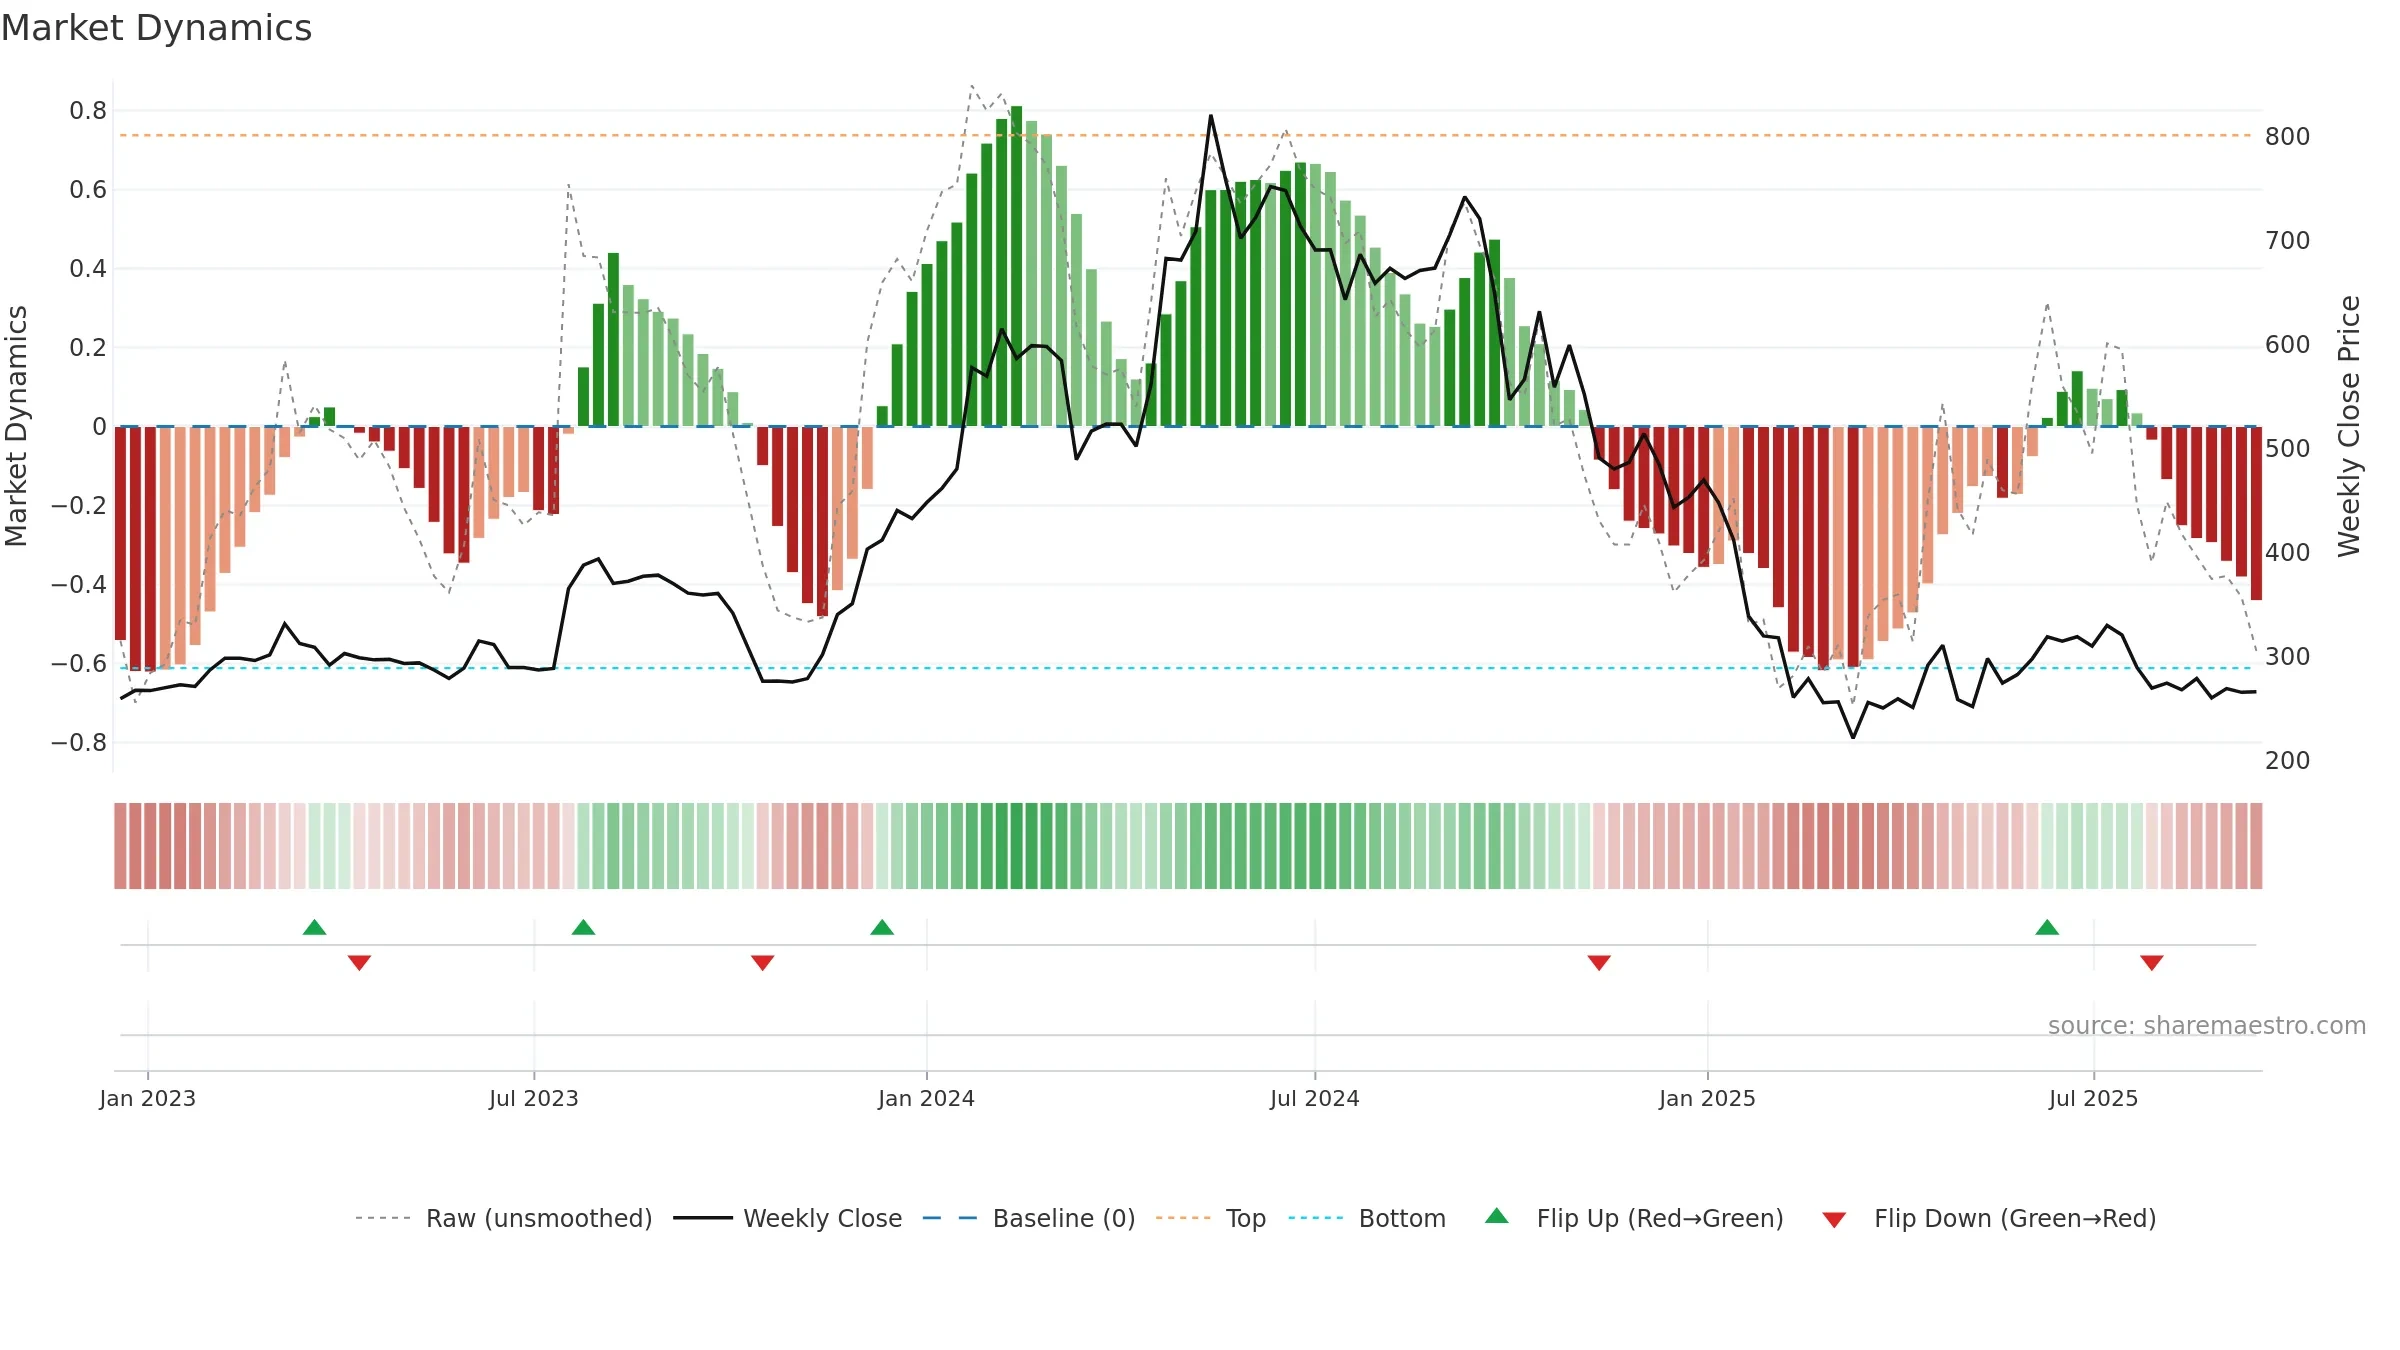Click the 800 right axis tick label

[2288, 136]
